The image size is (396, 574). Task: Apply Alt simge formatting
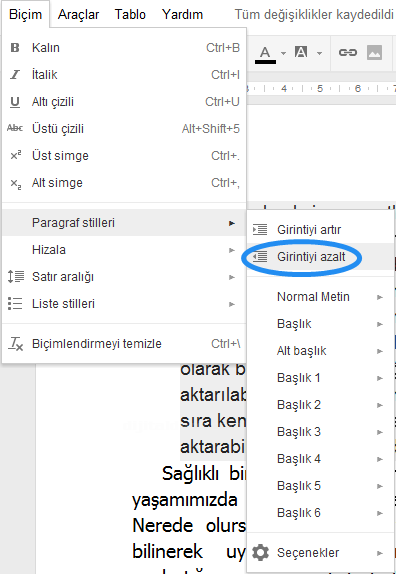coord(124,183)
